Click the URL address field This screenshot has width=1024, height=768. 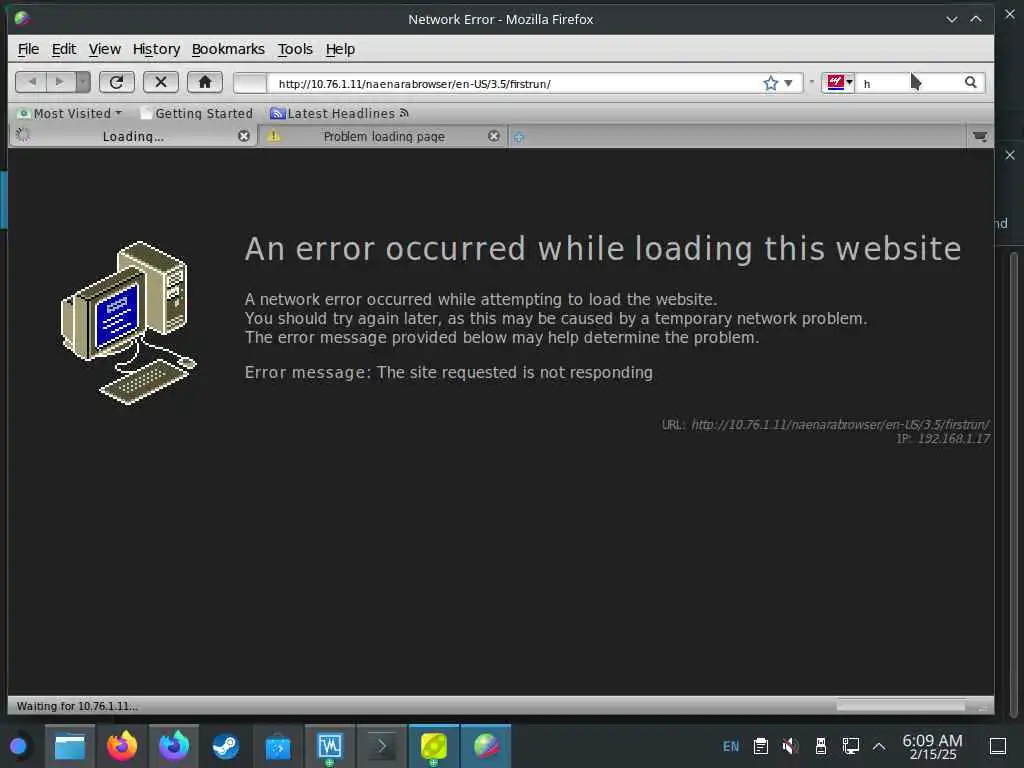(516, 84)
